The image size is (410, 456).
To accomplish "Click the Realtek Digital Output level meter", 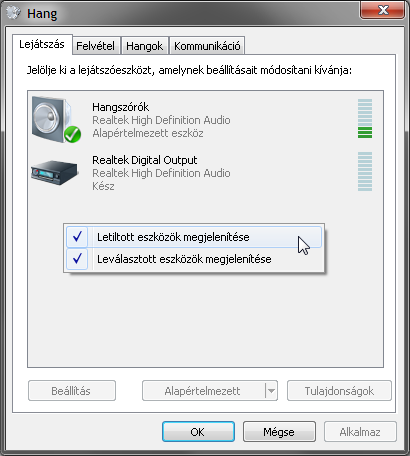I will (x=365, y=171).
